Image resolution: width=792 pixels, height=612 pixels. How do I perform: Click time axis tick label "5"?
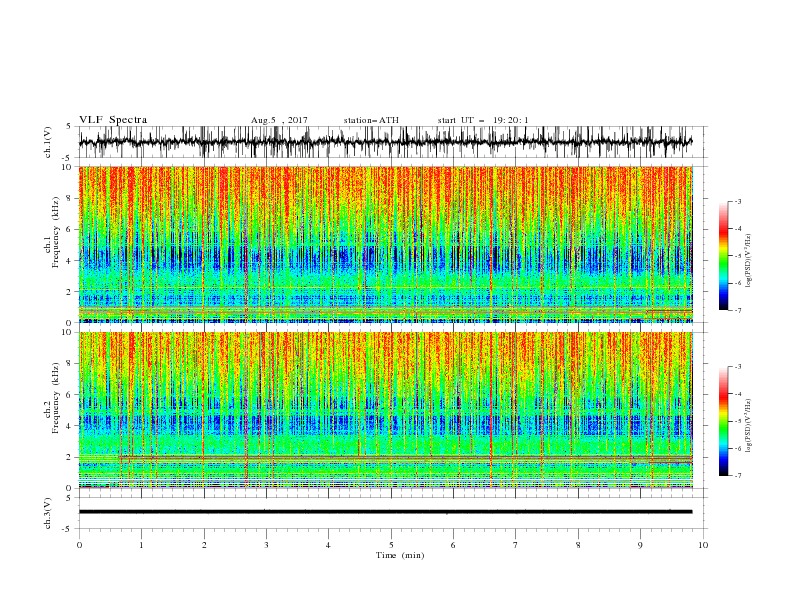[391, 545]
